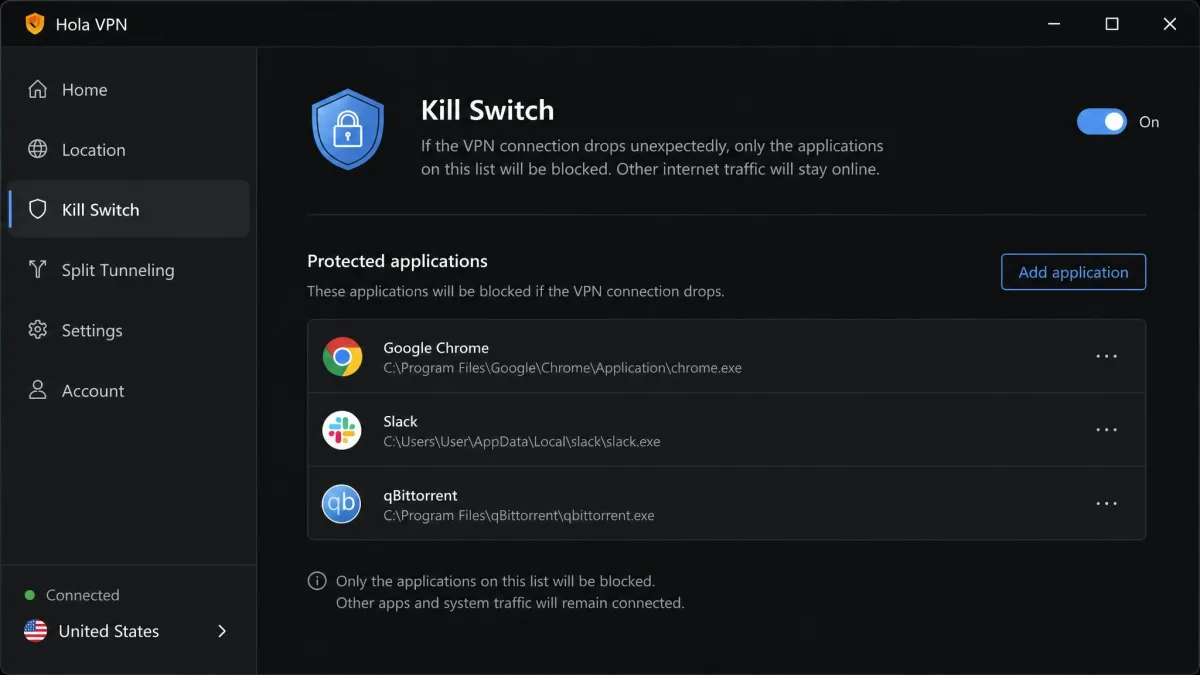Open the three-dot menu for Slack

pos(1106,430)
